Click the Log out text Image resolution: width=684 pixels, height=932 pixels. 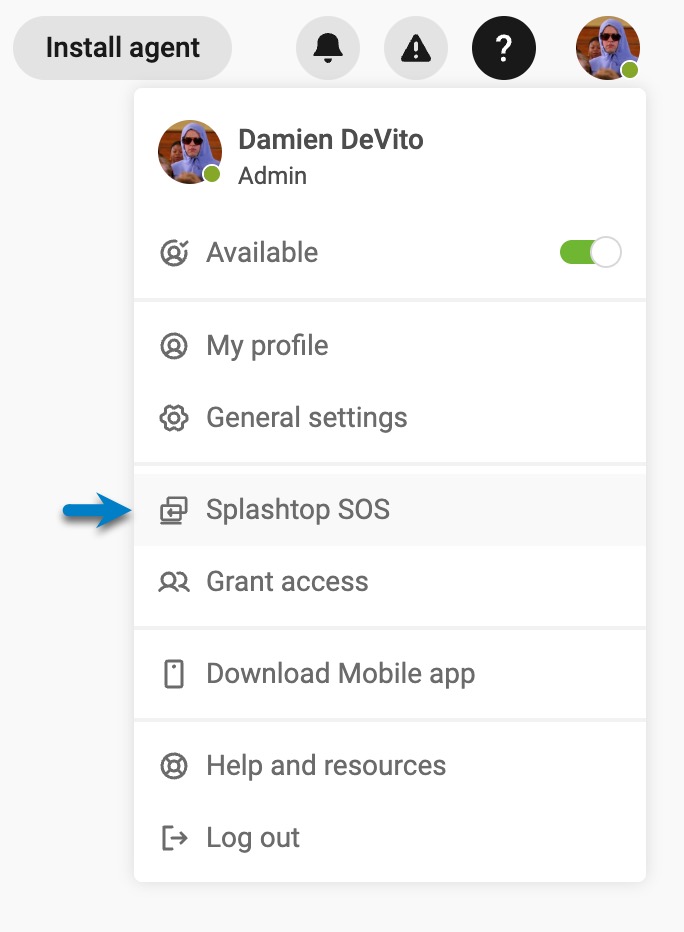(x=253, y=838)
